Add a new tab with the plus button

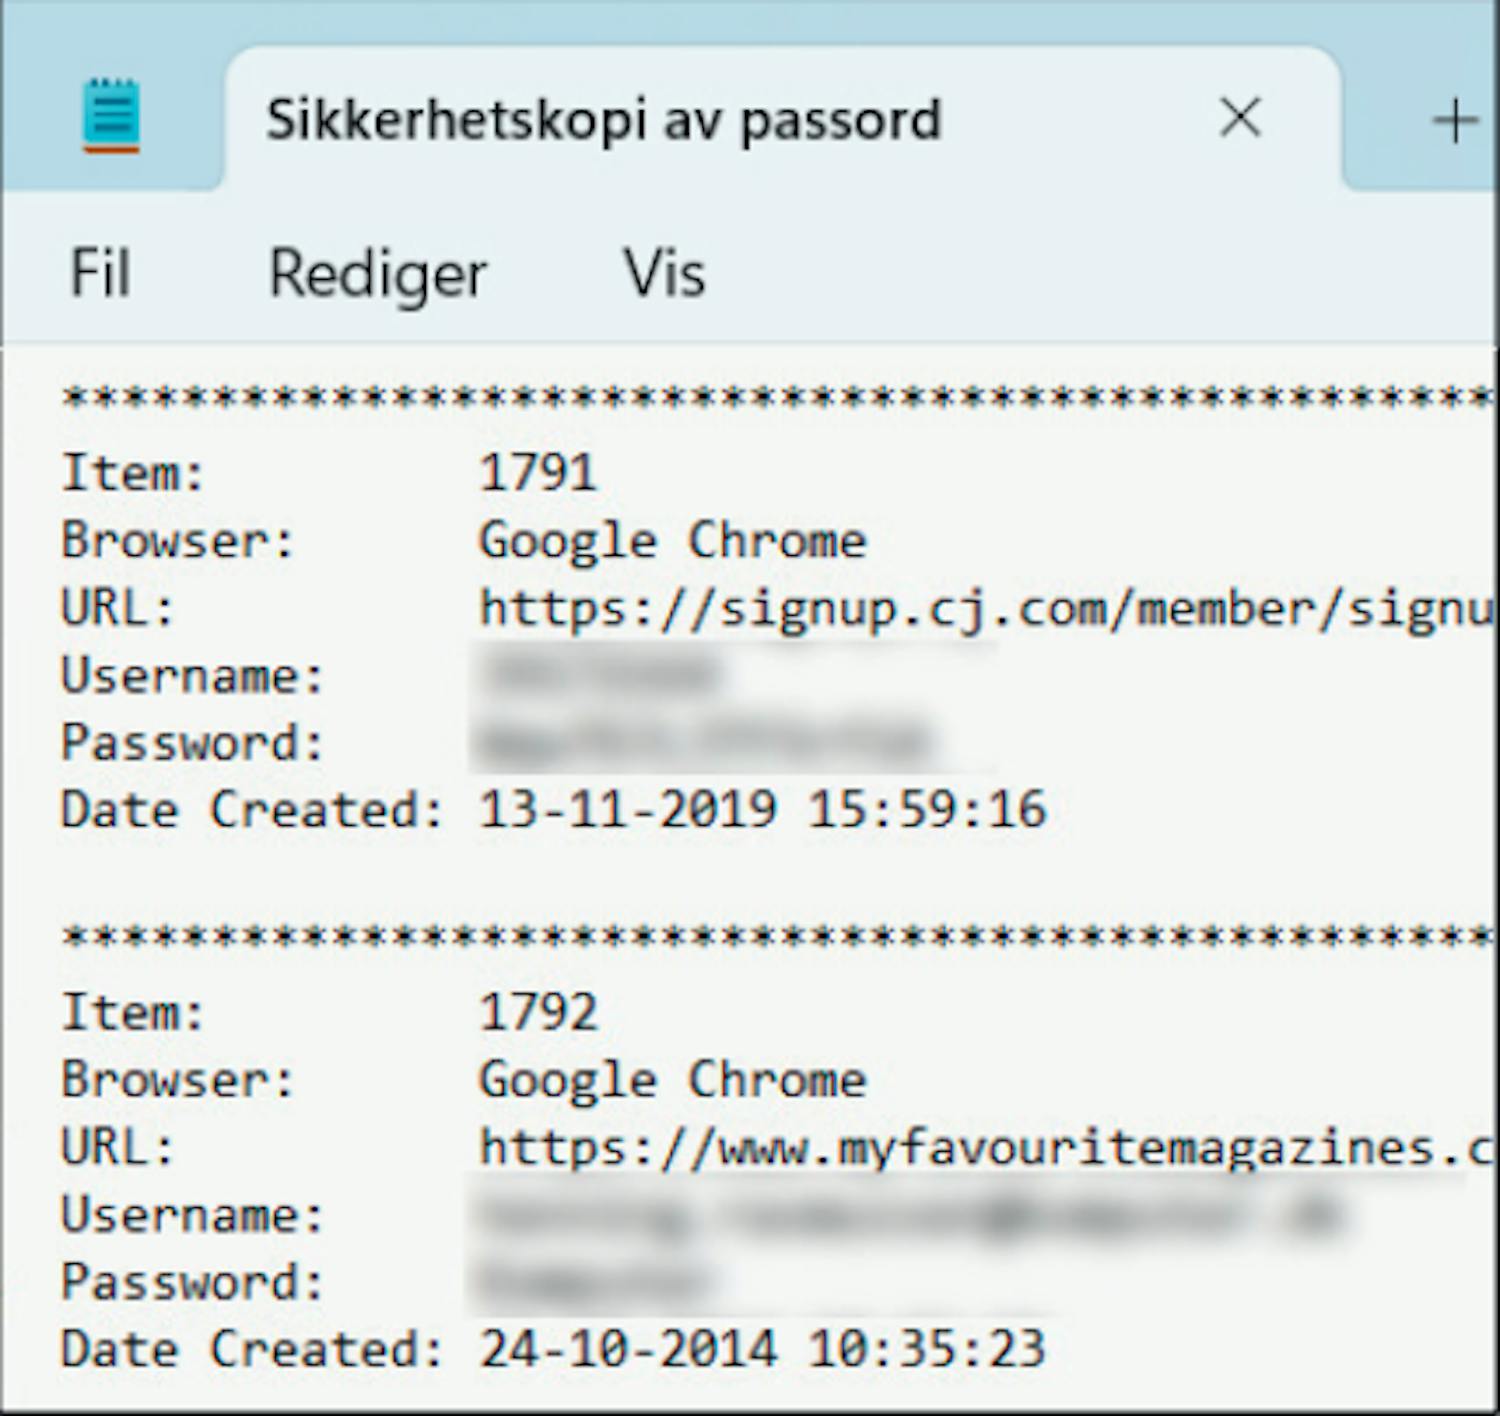pyautogui.click(x=1455, y=121)
